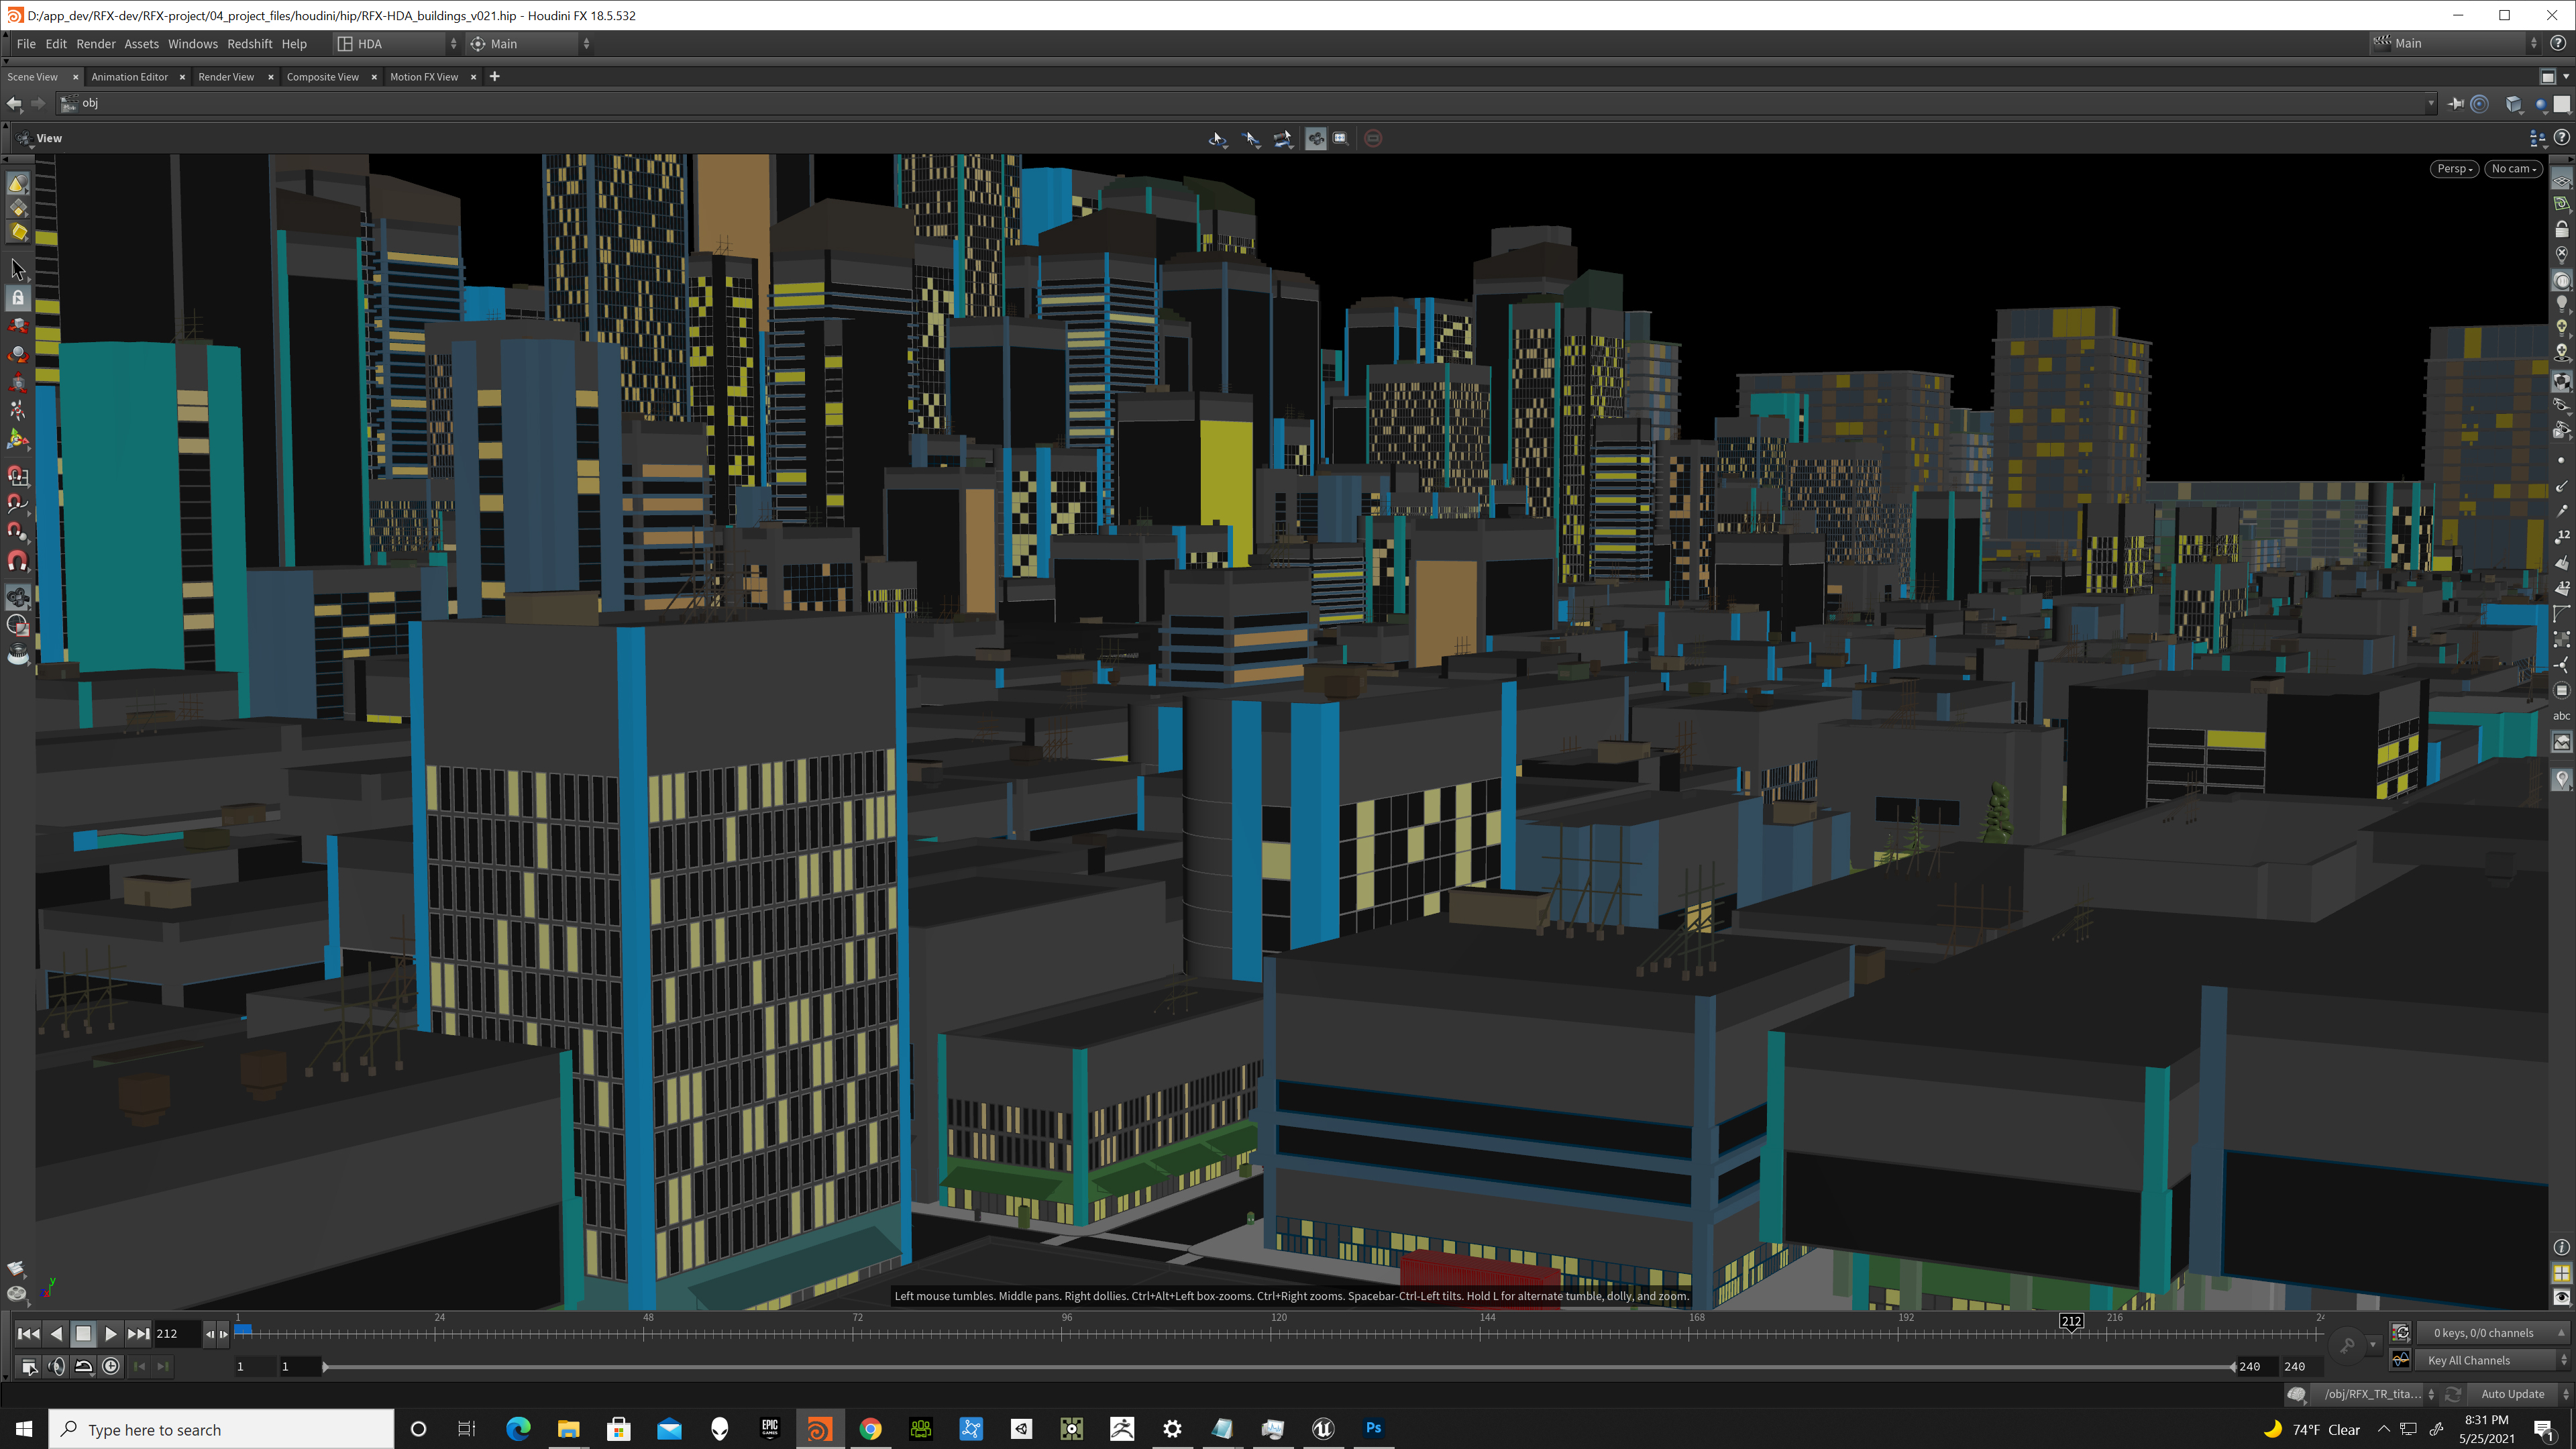The image size is (2576, 1449).
Task: Activate the Rotate tool
Action: click(x=18, y=354)
